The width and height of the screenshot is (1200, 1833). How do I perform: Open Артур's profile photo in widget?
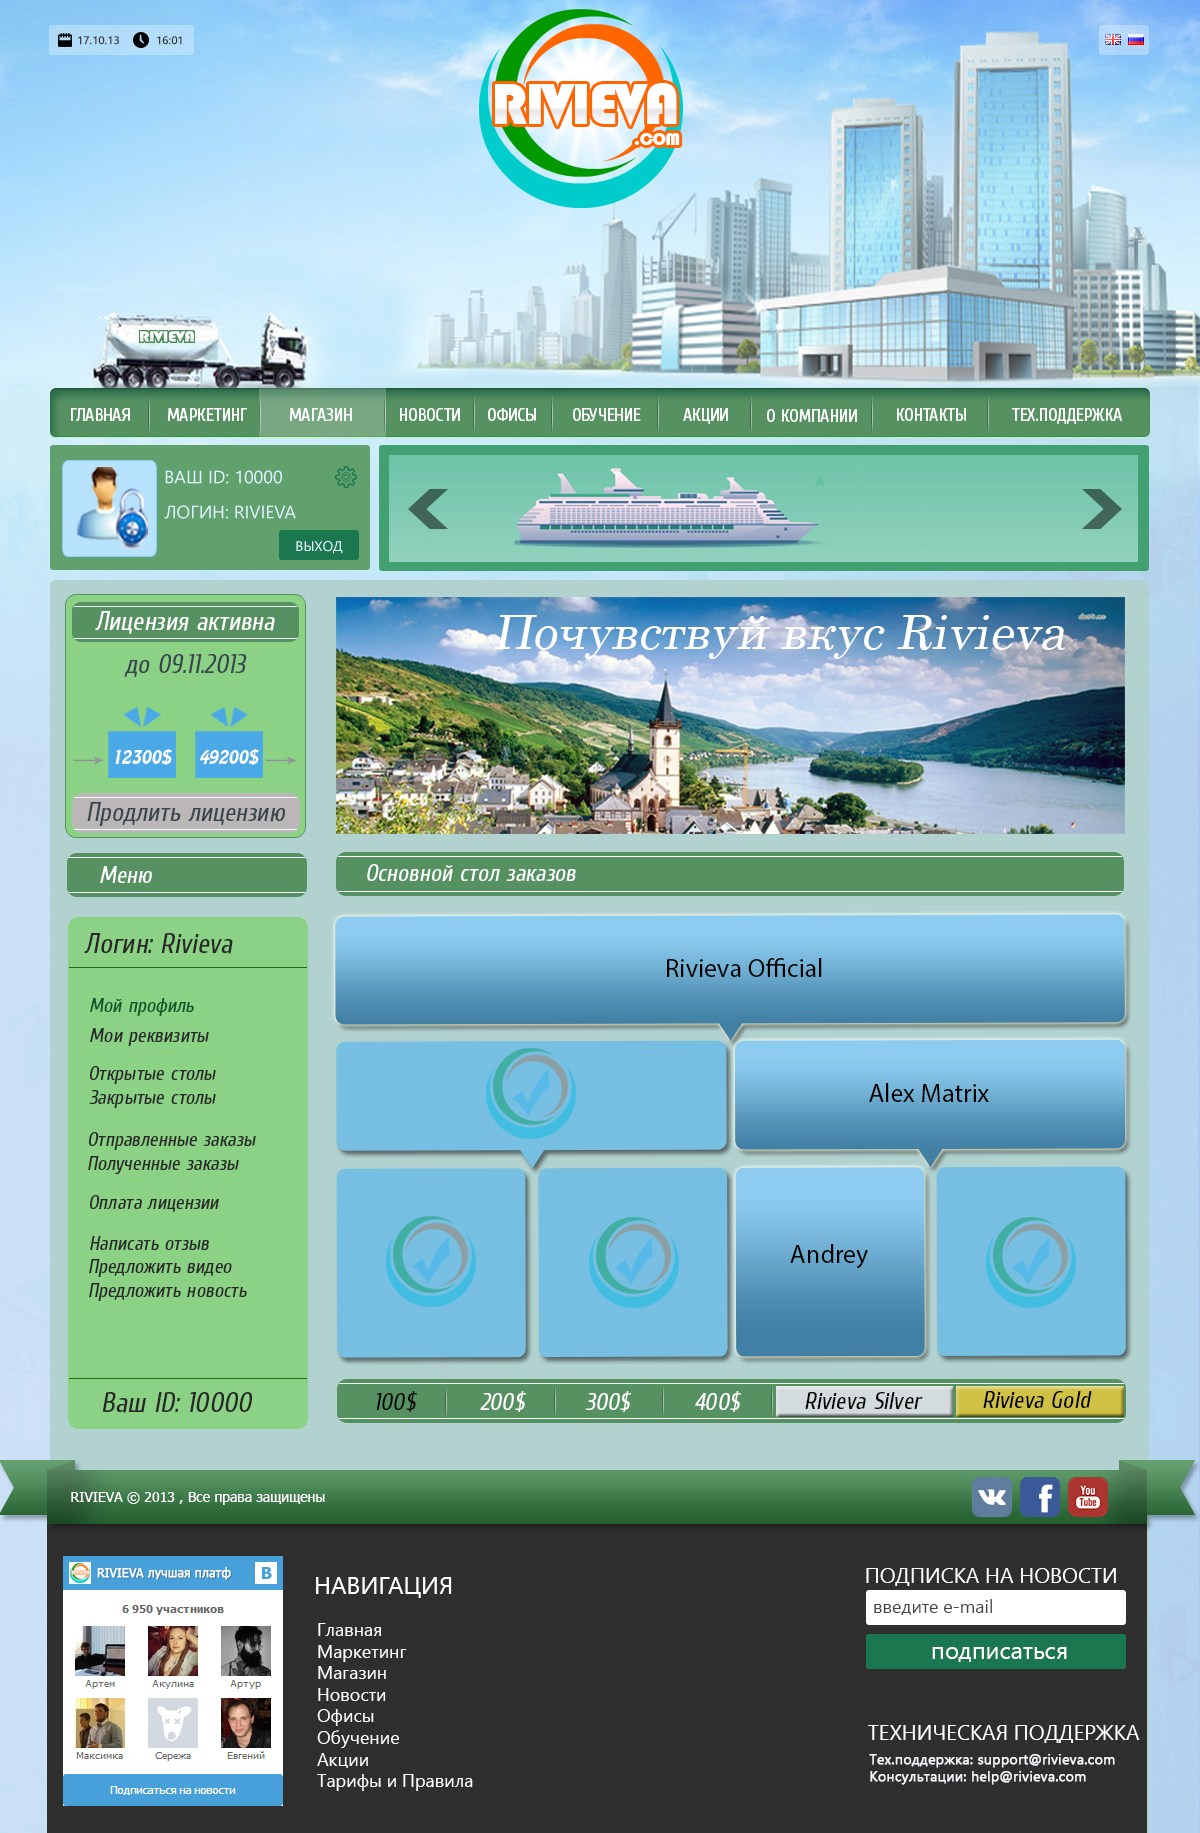(246, 1651)
